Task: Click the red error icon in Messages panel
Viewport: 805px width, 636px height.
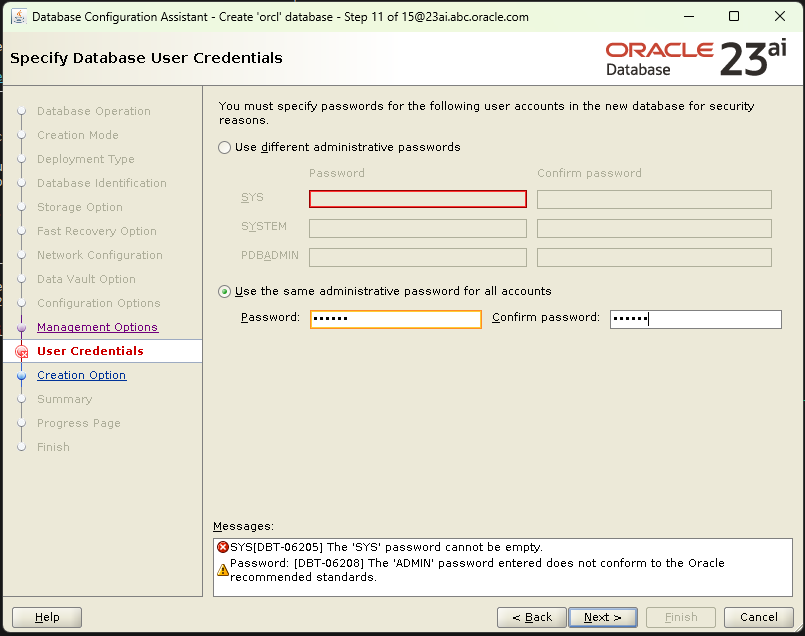Action: pos(223,547)
